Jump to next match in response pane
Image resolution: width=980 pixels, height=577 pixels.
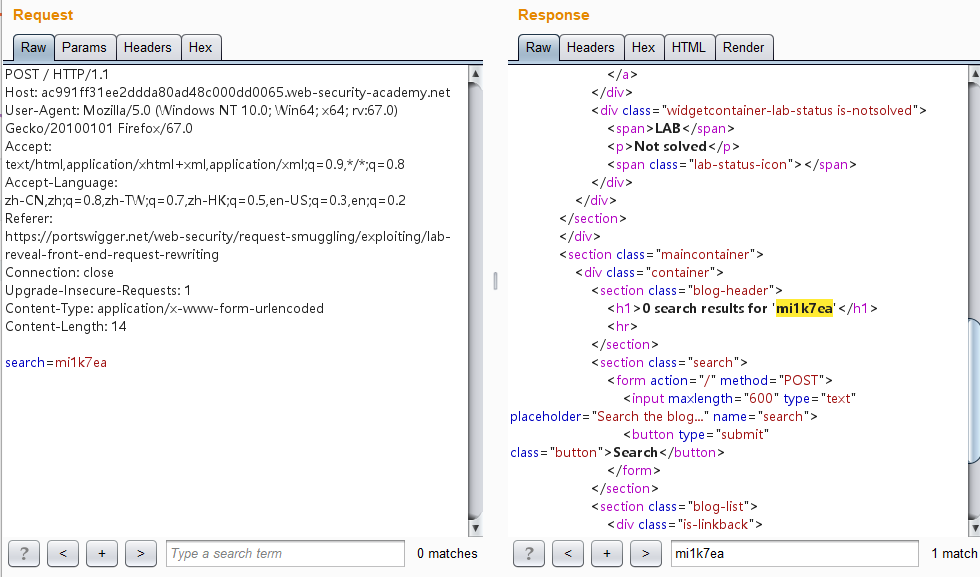[x=646, y=553]
